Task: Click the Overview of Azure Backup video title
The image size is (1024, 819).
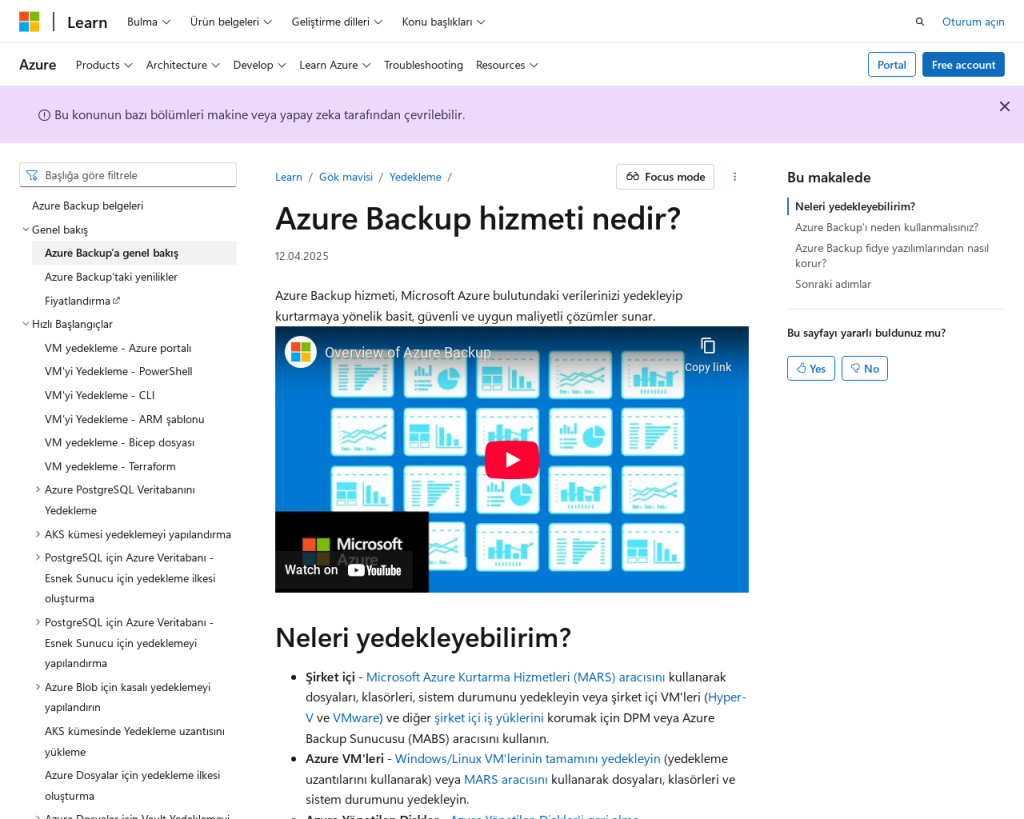Action: coord(408,353)
